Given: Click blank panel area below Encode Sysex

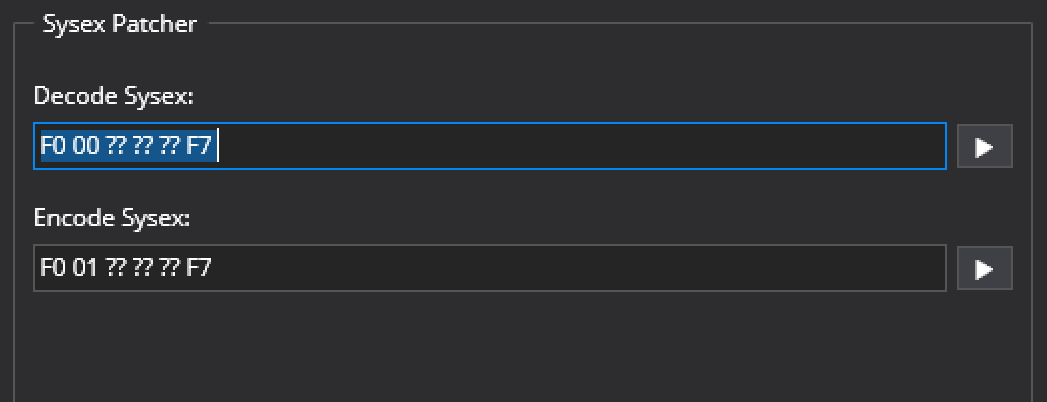Looking at the screenshot, I should 521,347.
